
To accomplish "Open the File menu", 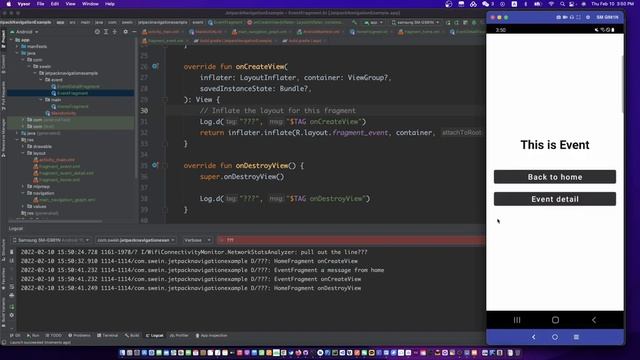I will 40,4.
